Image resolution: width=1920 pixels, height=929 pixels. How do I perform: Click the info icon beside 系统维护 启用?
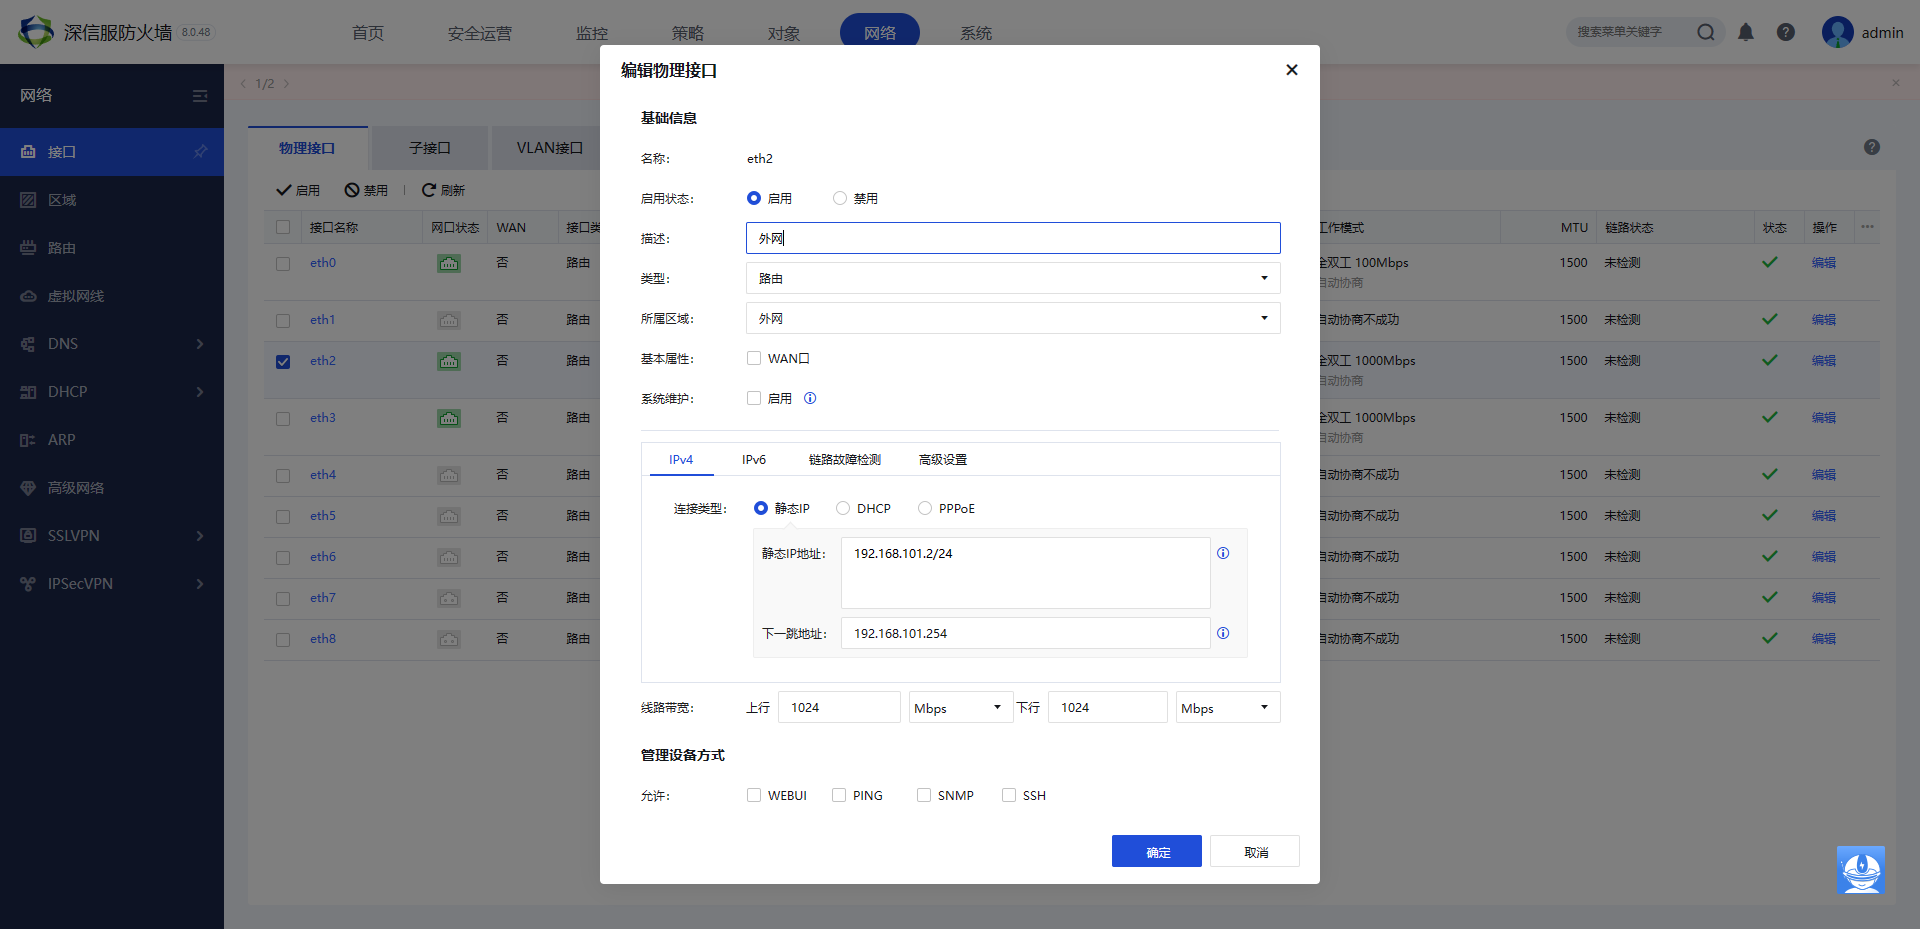[810, 398]
